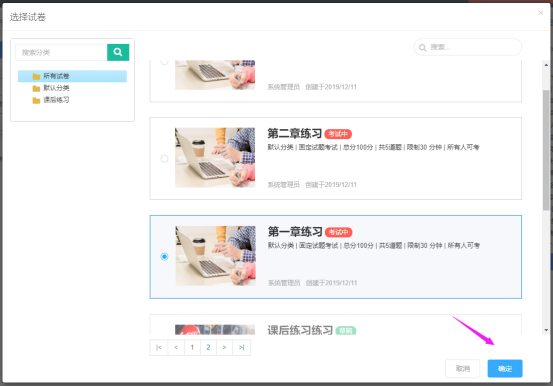Click the 取消 button
The width and height of the screenshot is (553, 387).
point(463,369)
